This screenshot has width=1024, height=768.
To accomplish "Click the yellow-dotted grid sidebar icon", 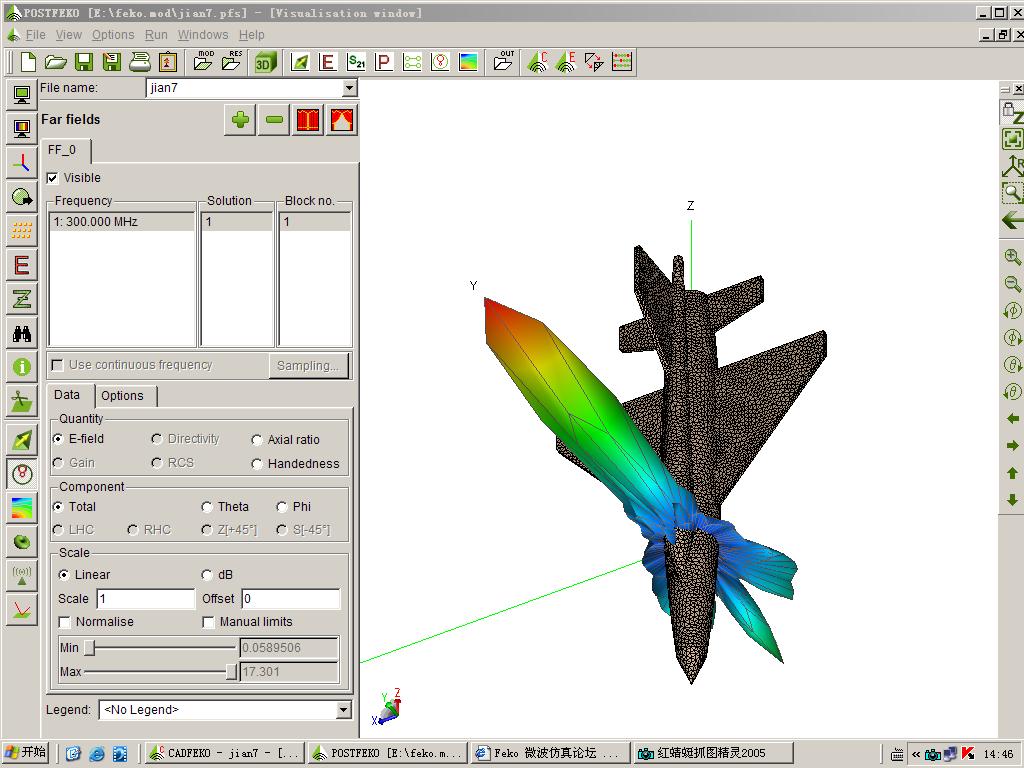I will coord(22,230).
